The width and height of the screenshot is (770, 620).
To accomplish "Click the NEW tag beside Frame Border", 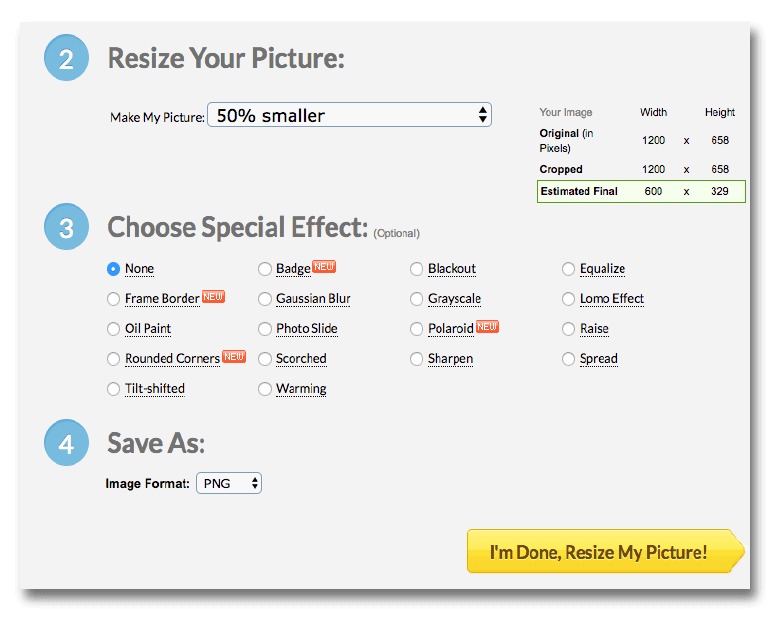I will 213,296.
